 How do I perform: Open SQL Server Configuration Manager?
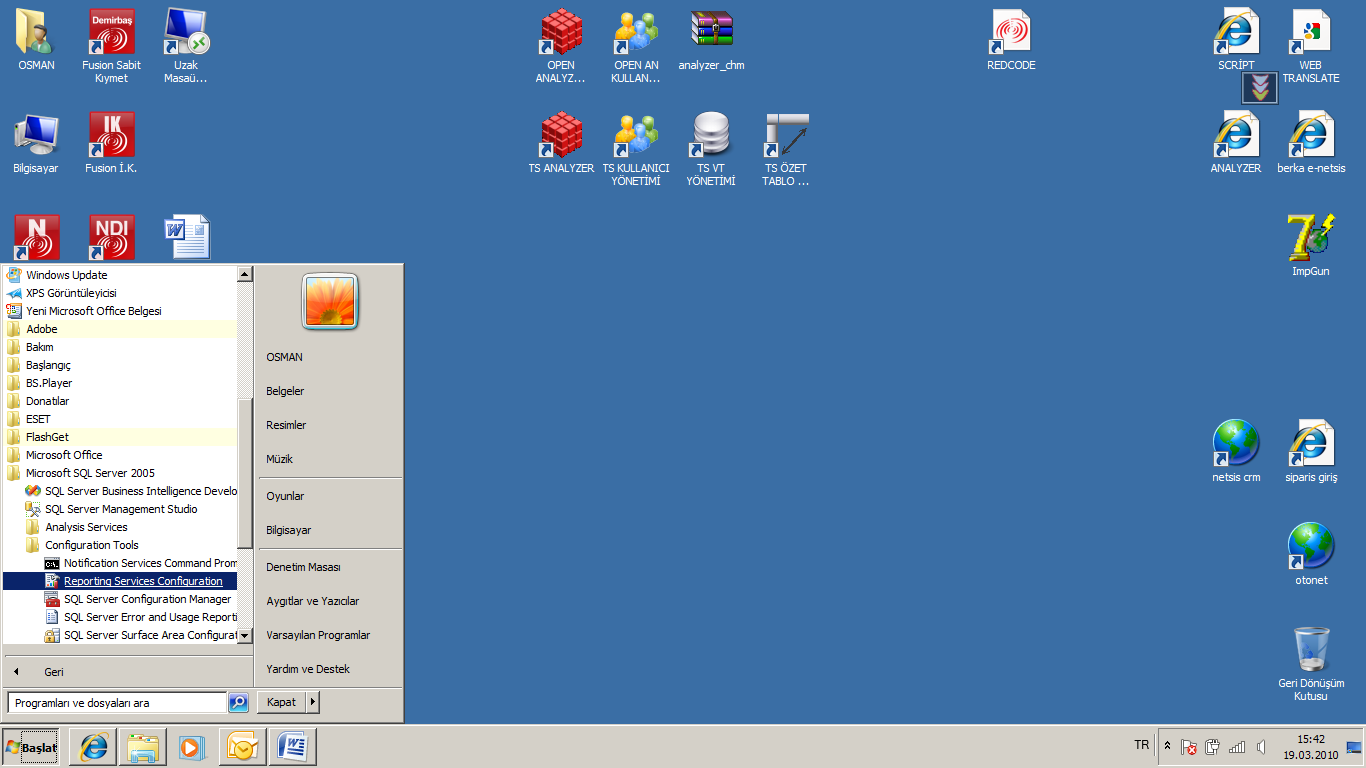[120, 599]
